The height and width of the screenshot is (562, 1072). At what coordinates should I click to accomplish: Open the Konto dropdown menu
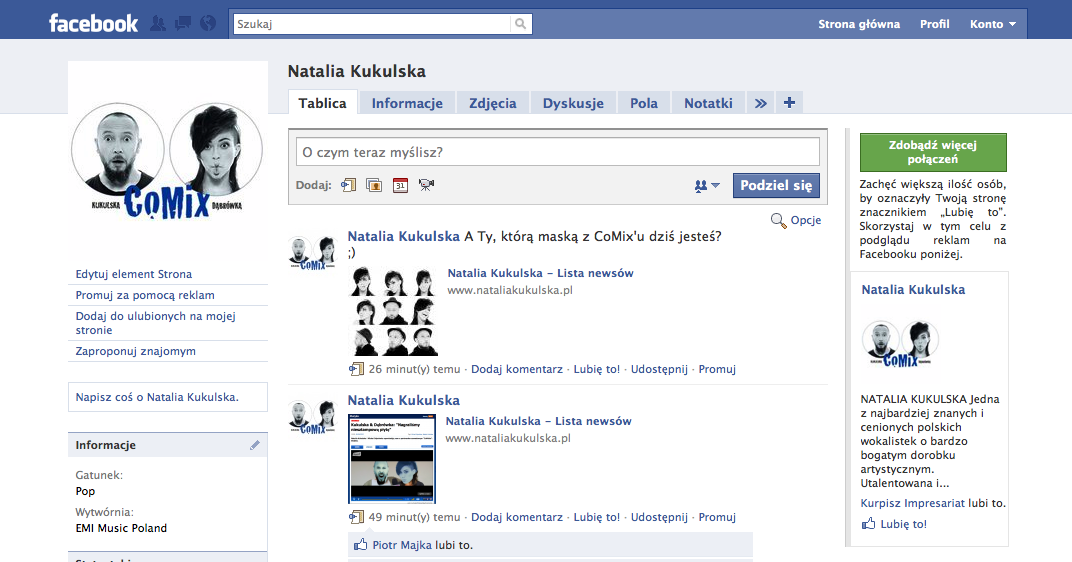(992, 24)
